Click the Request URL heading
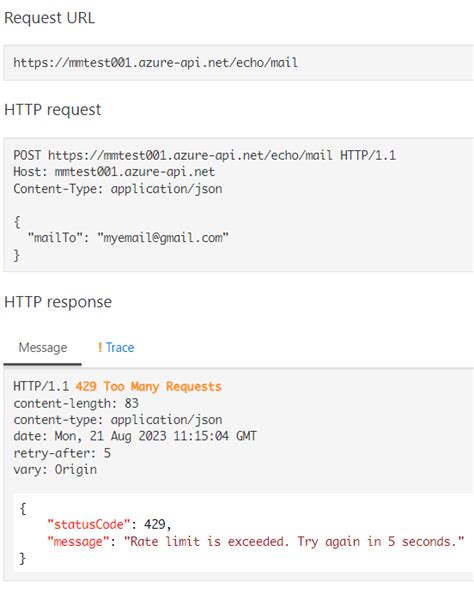The height and width of the screenshot is (612, 474). tap(50, 18)
